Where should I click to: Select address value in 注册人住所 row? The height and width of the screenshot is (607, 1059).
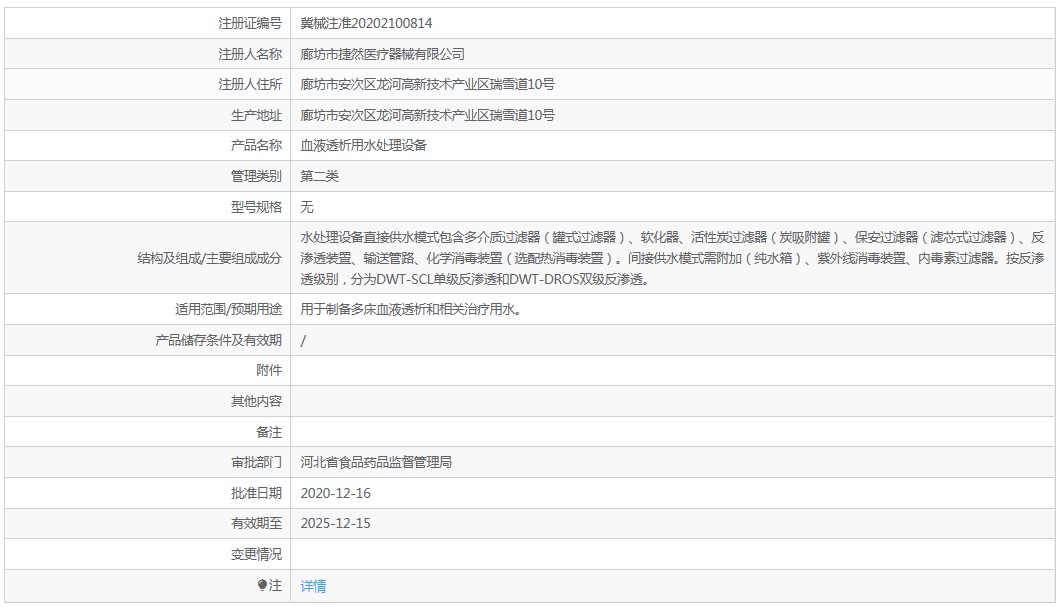(428, 84)
